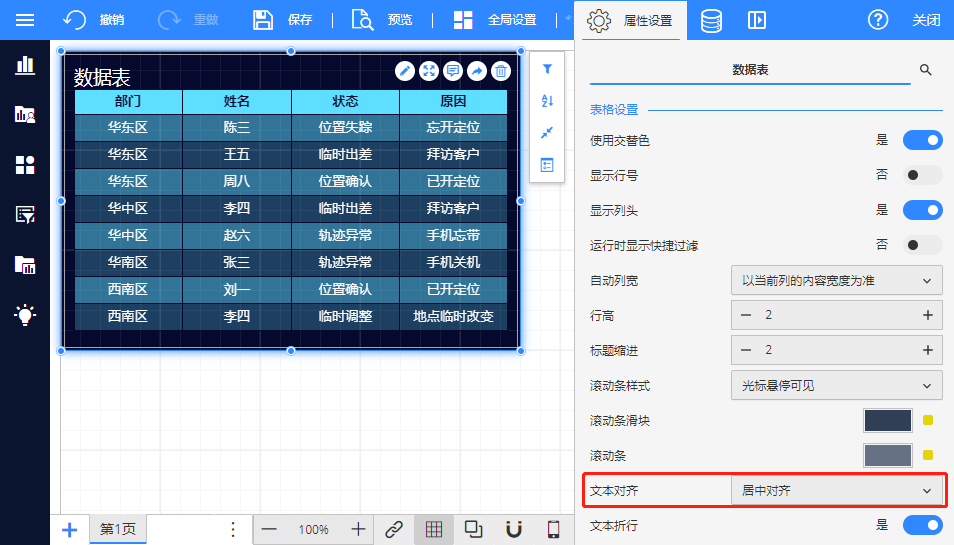Click the delete trash icon on data table

(x=501, y=70)
